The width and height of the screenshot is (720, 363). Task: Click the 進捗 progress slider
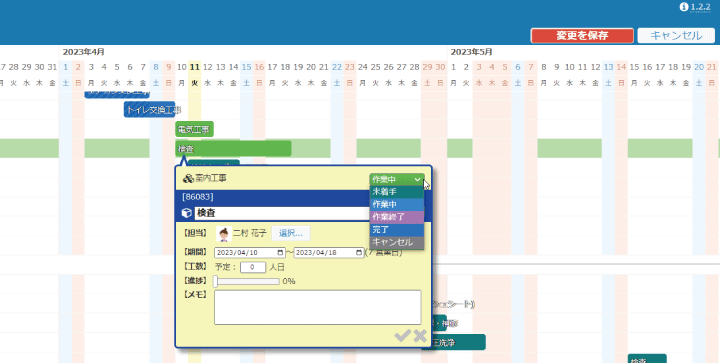pyautogui.click(x=247, y=281)
